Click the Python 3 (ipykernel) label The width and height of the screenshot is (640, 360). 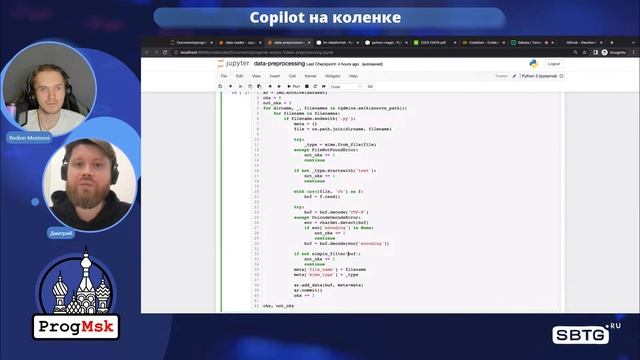(539, 76)
